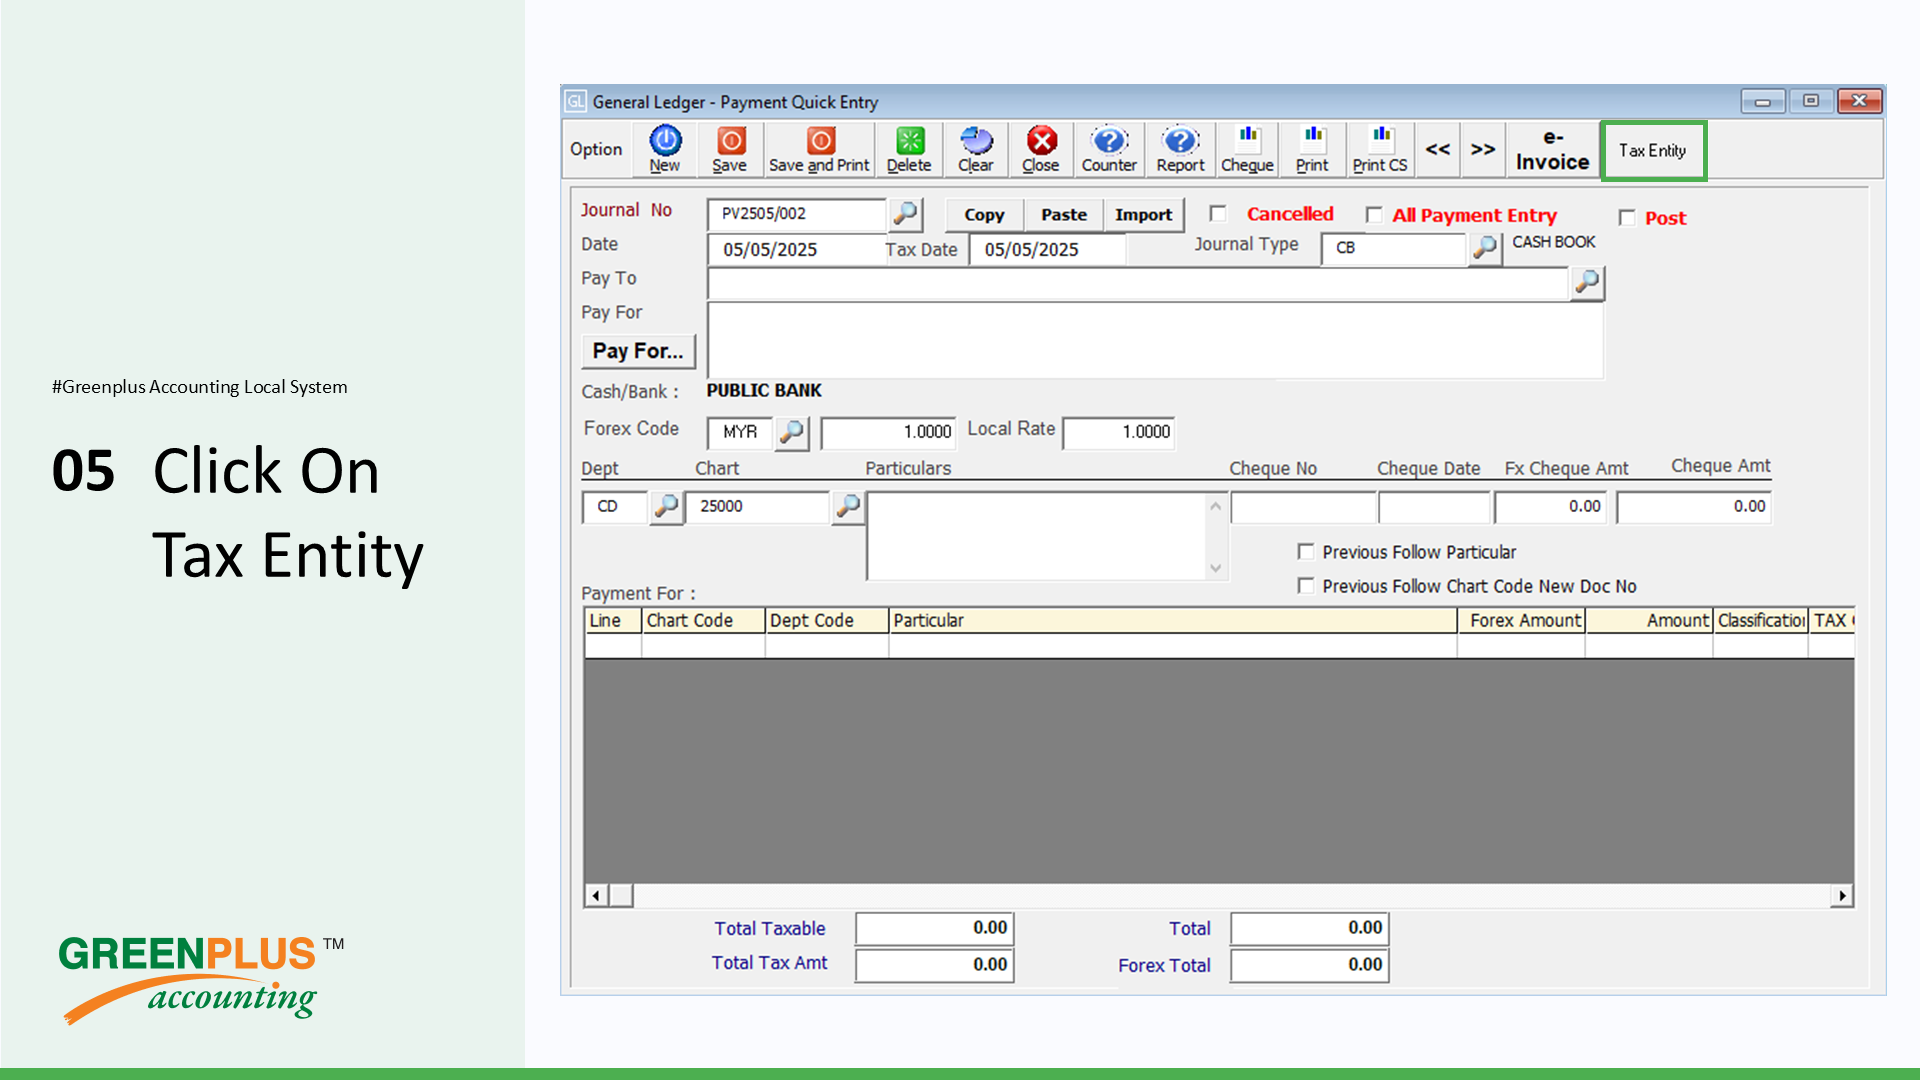The width and height of the screenshot is (1920, 1080).
Task: Click Save and Print icon
Action: pos(819,150)
